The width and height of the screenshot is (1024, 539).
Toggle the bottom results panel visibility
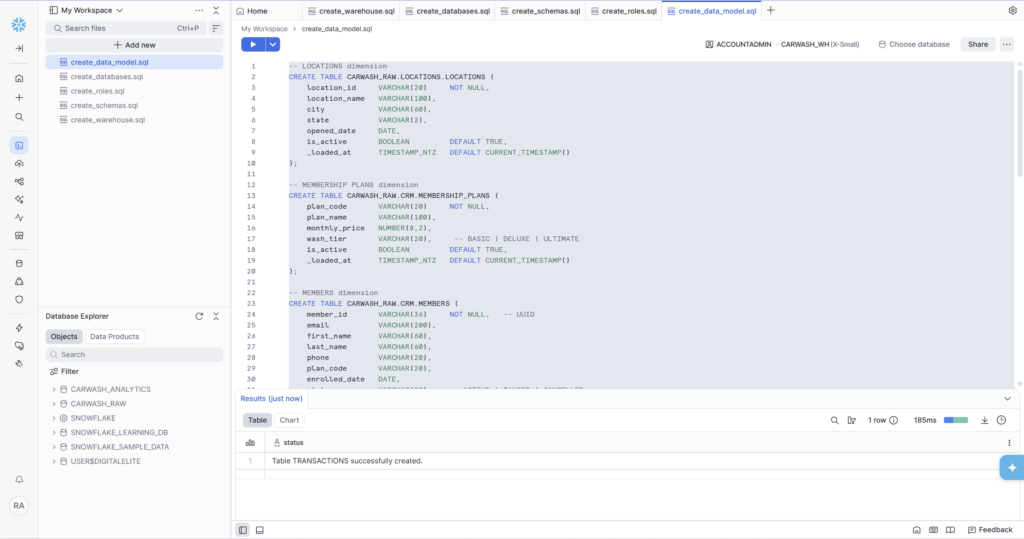[259, 529]
